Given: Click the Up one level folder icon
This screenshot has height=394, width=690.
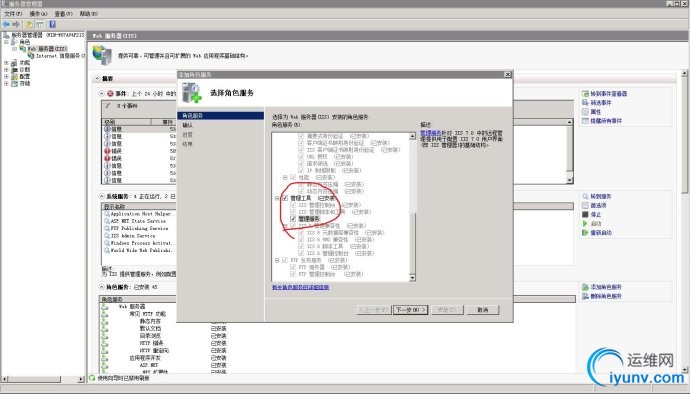Looking at the screenshot, I should point(29,24).
